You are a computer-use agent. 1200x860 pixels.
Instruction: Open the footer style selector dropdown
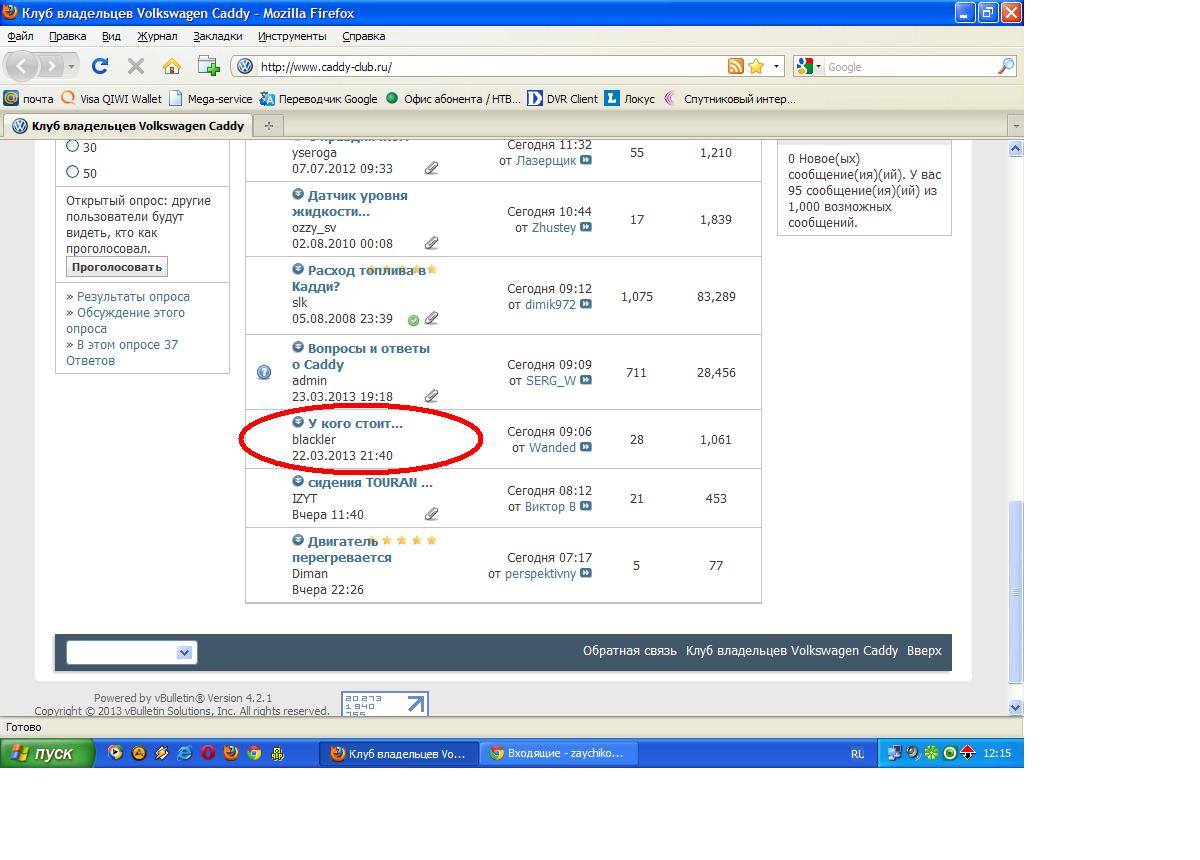click(132, 652)
